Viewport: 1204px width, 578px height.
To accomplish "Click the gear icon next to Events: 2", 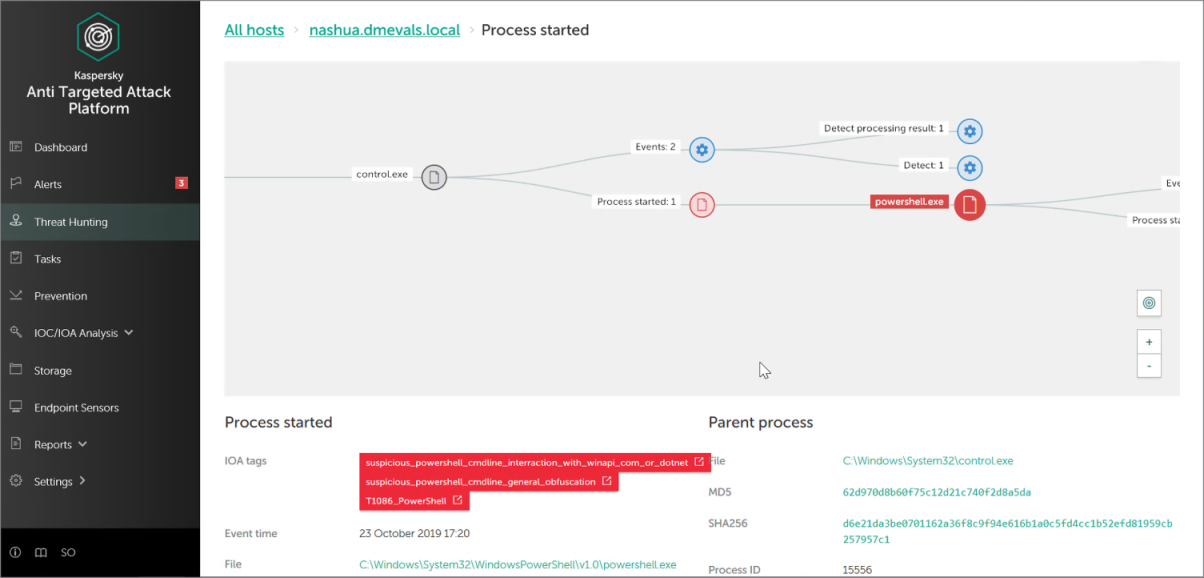I will point(701,149).
